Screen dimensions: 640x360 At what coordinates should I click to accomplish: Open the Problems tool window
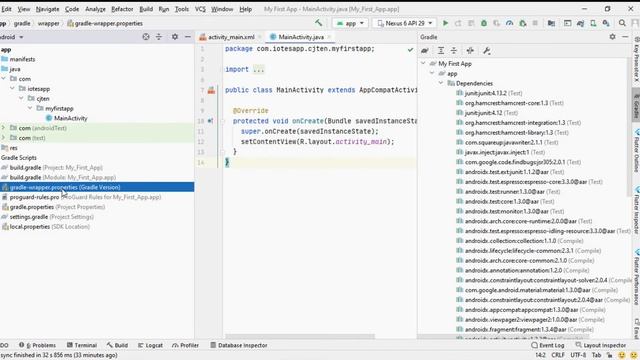click(x=38, y=345)
